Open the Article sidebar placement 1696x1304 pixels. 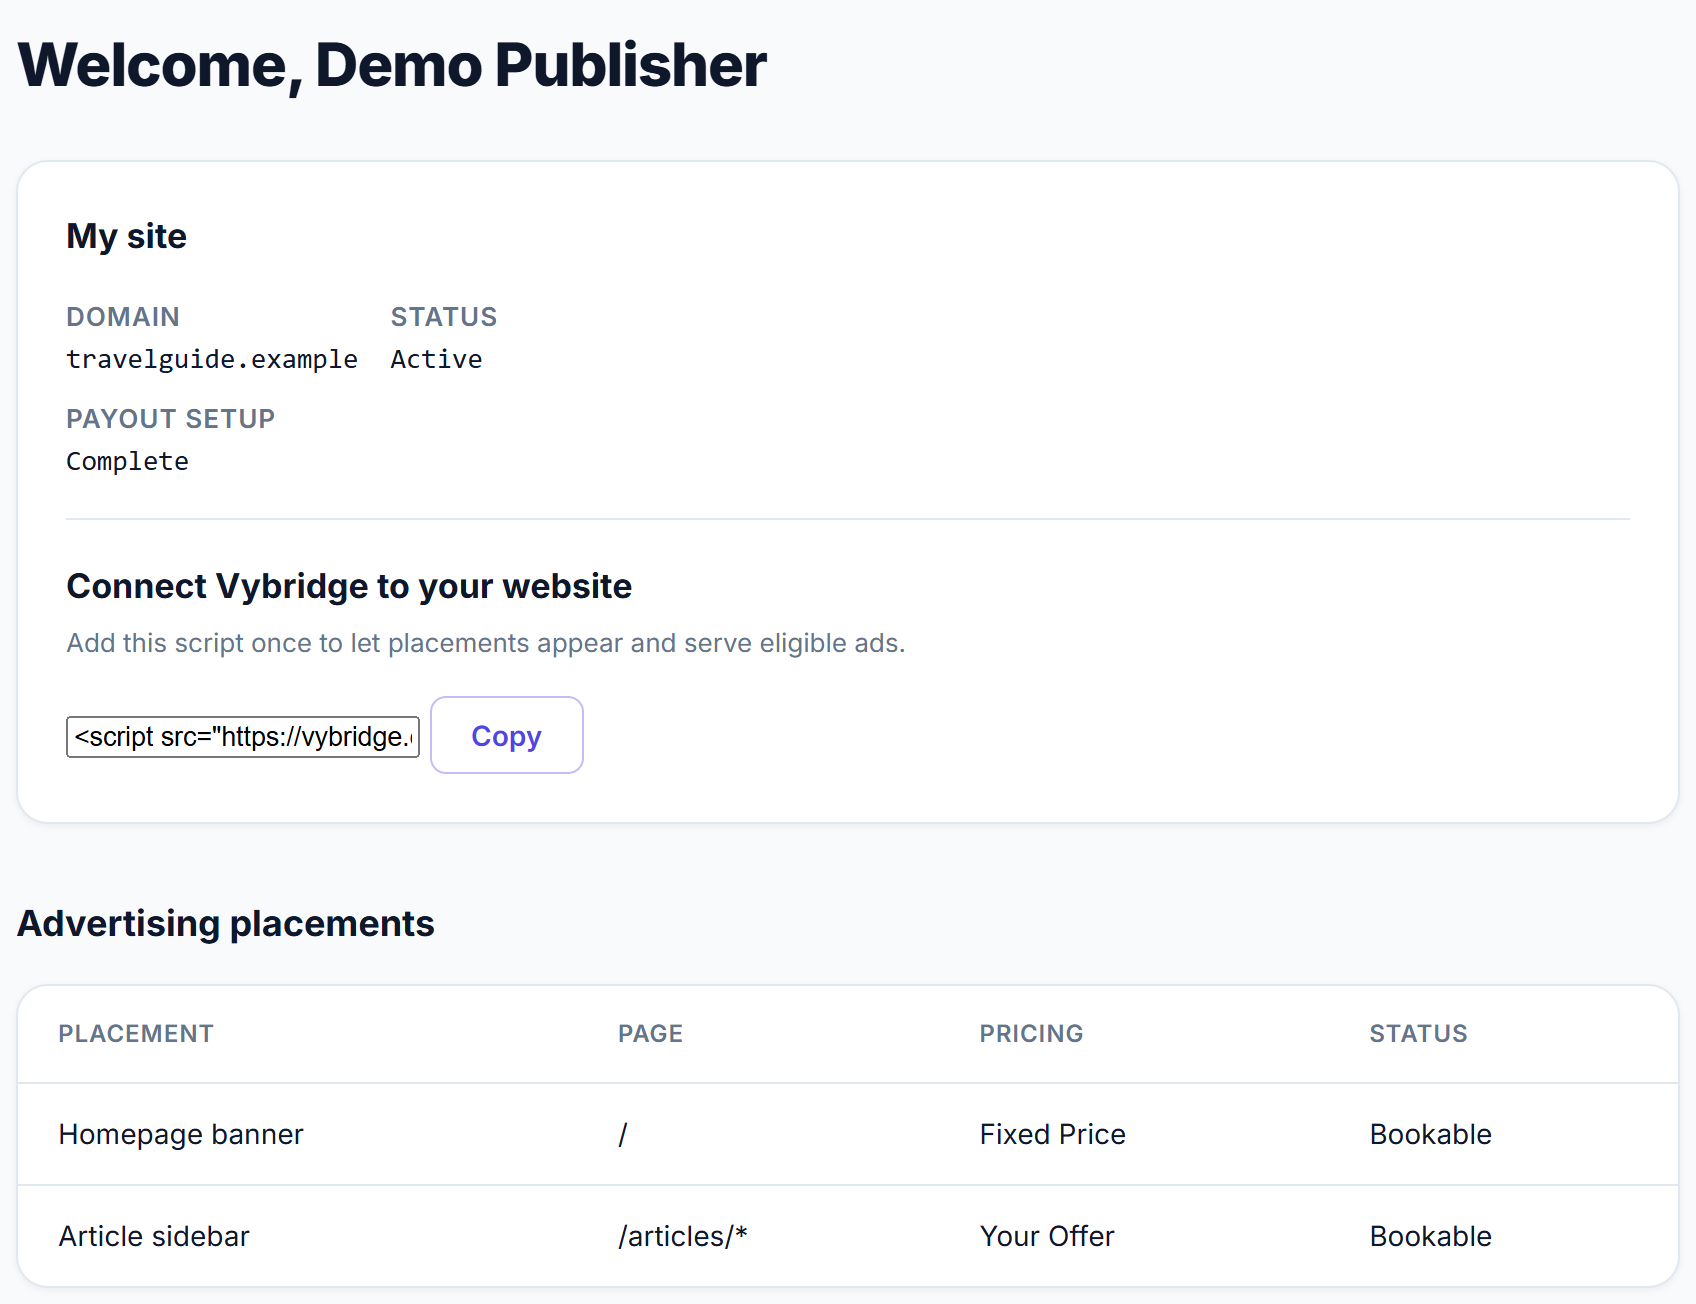pos(154,1236)
